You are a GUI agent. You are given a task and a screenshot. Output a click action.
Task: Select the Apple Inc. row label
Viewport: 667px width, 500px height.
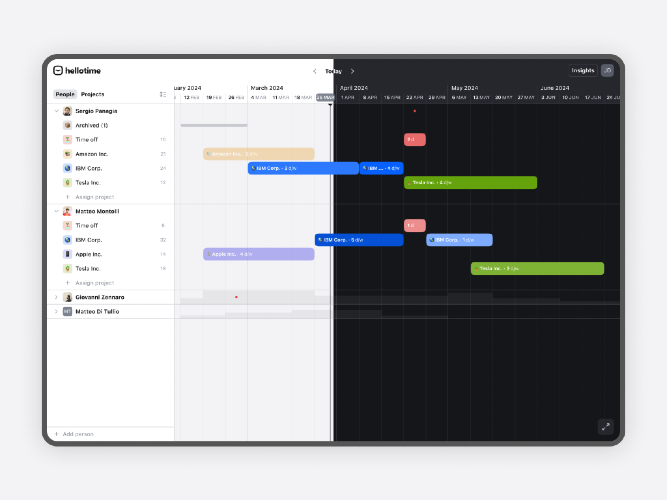[x=88, y=254]
